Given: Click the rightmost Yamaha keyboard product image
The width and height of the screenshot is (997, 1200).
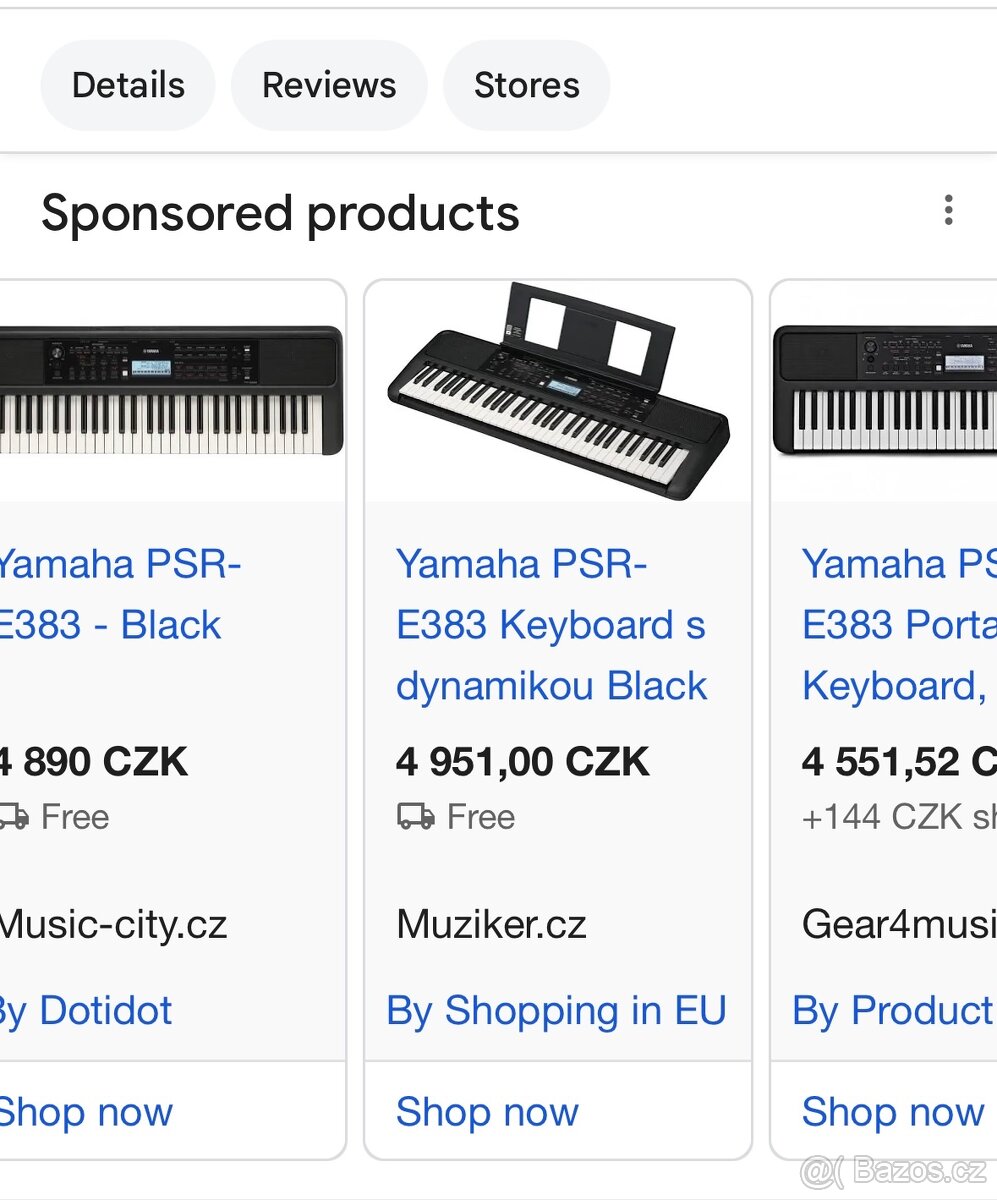Looking at the screenshot, I should [x=890, y=390].
